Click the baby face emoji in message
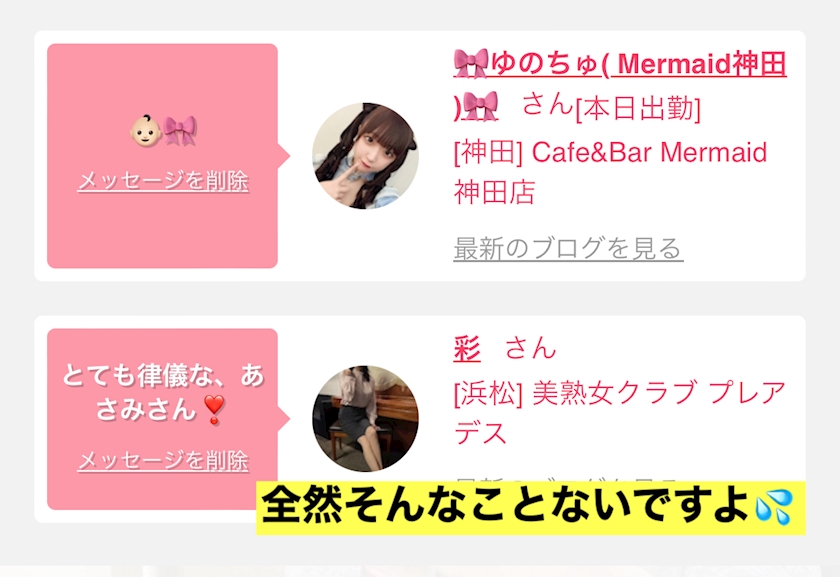840x577 pixels. [146, 130]
